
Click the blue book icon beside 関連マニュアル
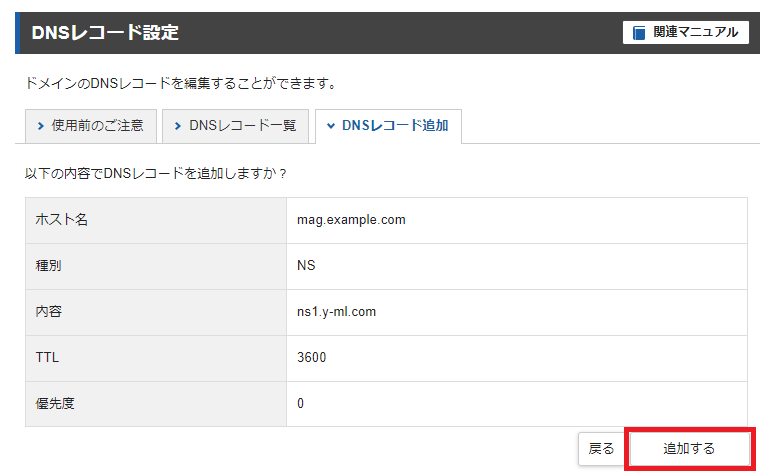(x=639, y=33)
